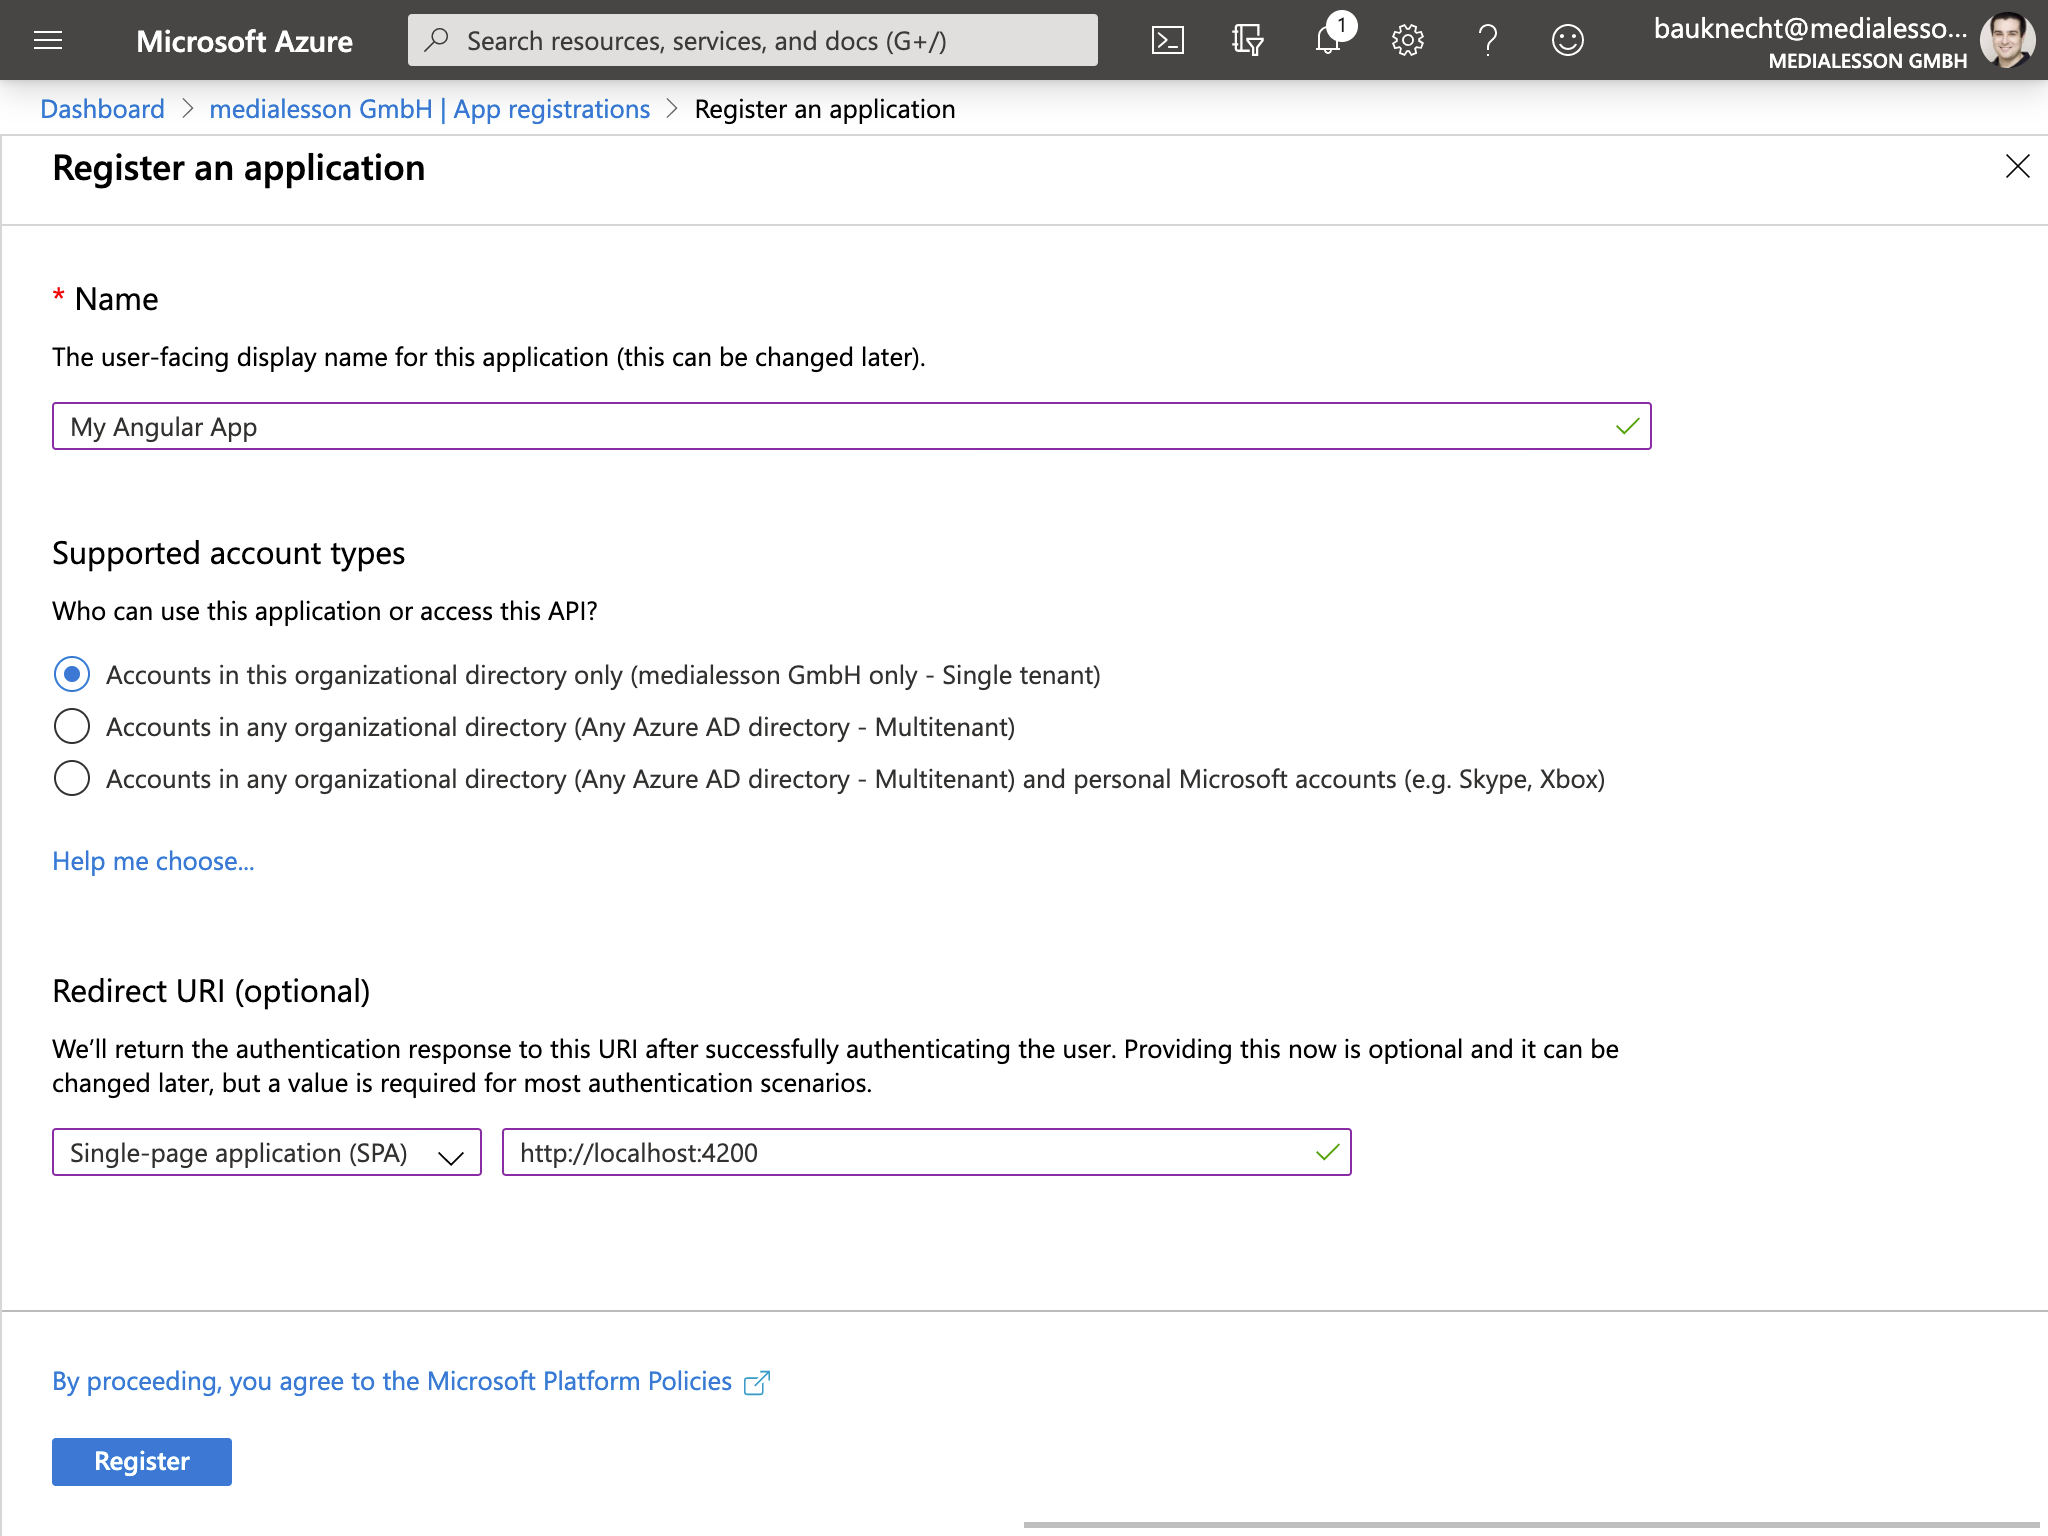Open the Help me choose link
The image size is (2048, 1536).
[153, 861]
